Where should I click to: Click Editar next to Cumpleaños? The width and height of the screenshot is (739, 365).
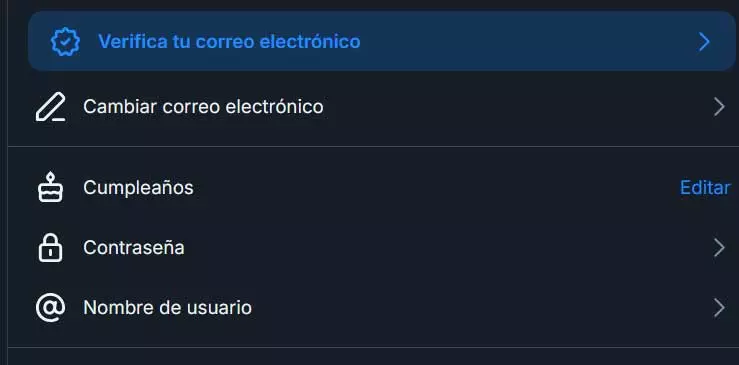click(705, 188)
